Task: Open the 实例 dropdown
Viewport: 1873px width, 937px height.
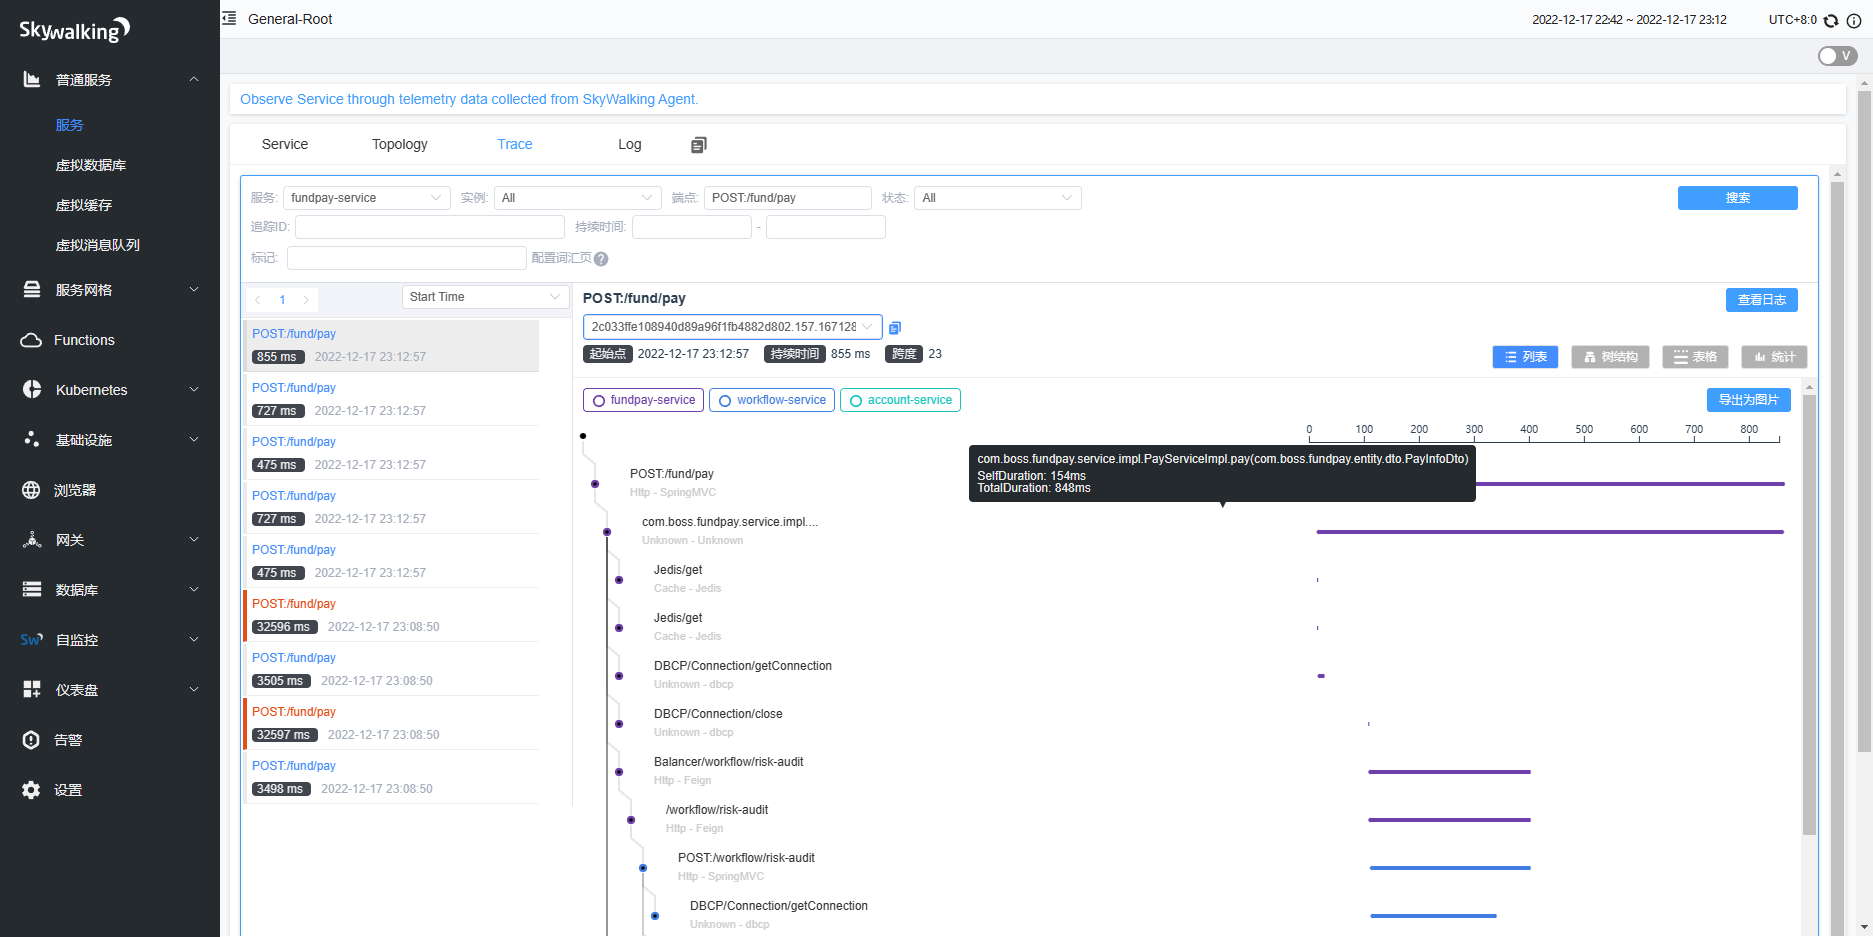Action: pyautogui.click(x=577, y=198)
